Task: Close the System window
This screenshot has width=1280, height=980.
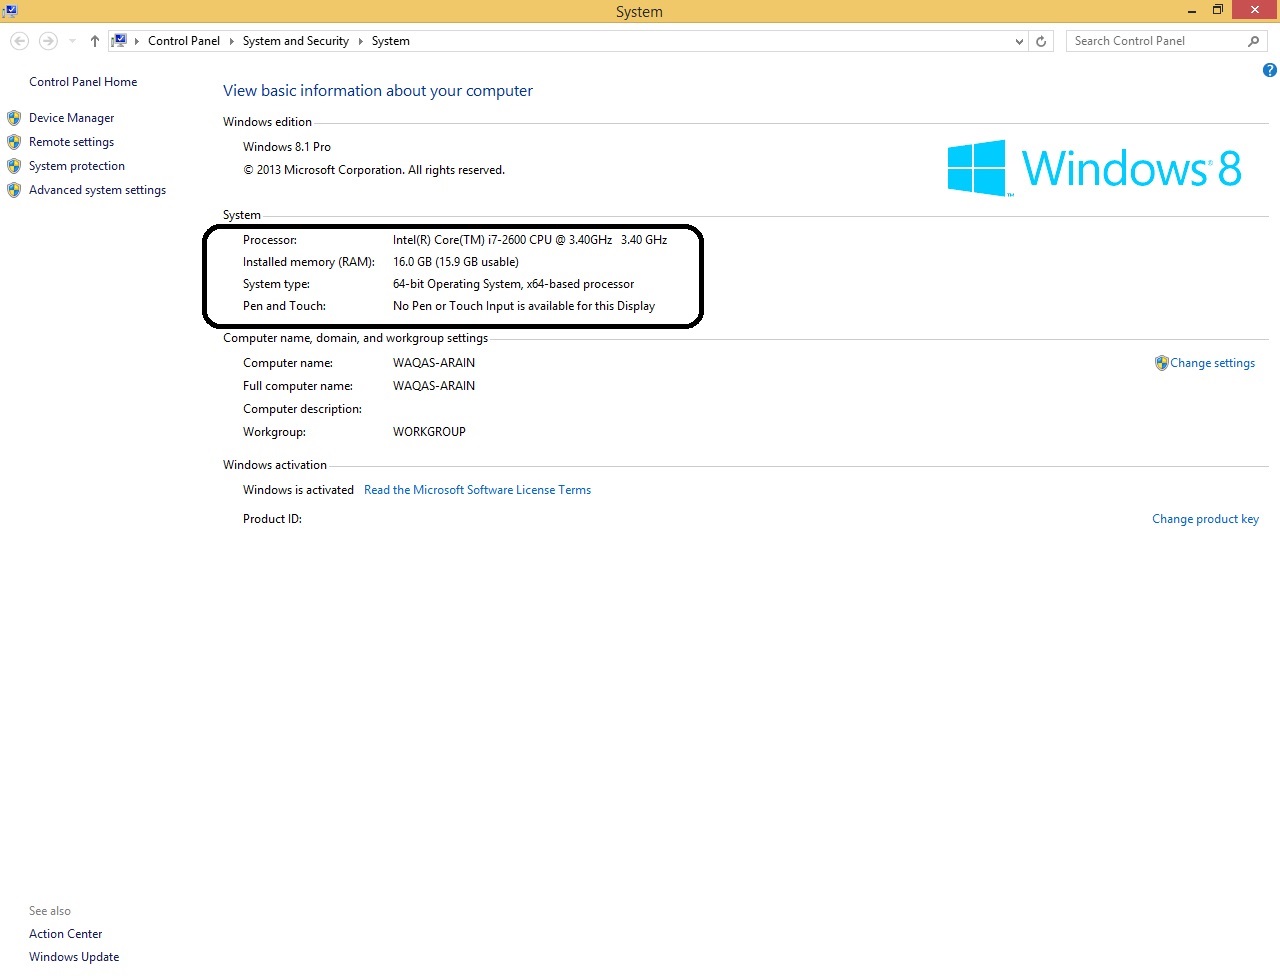Action: (1254, 10)
